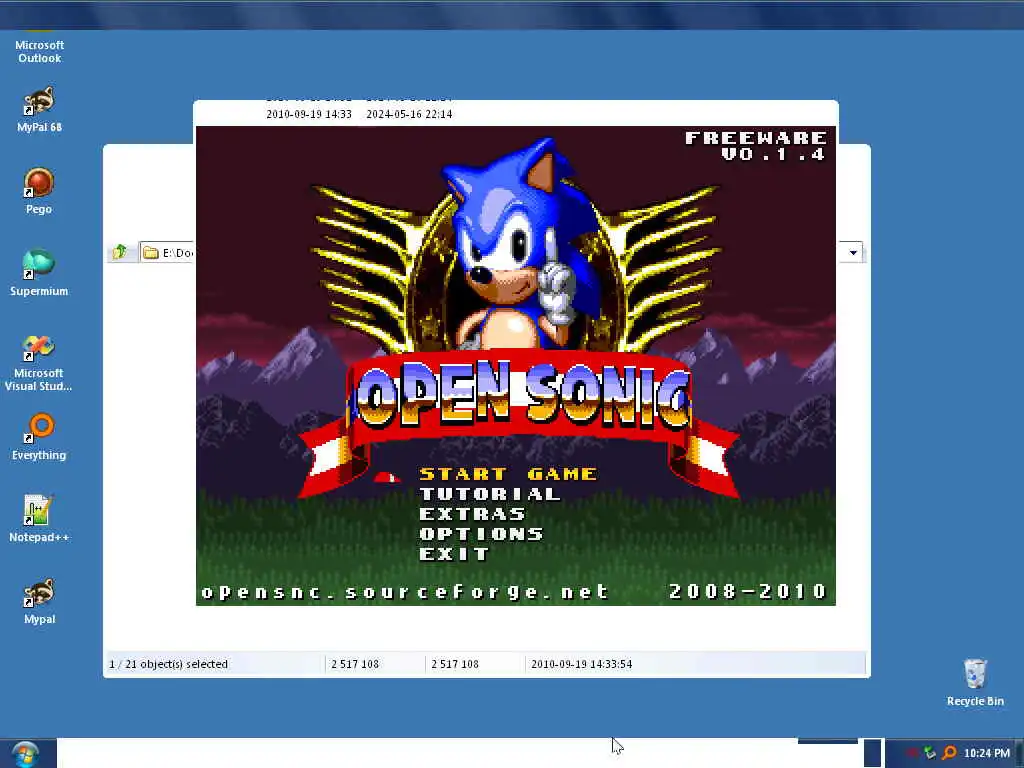1024x768 pixels.
Task: Launch the Everything search shortcut
Action: [39, 438]
